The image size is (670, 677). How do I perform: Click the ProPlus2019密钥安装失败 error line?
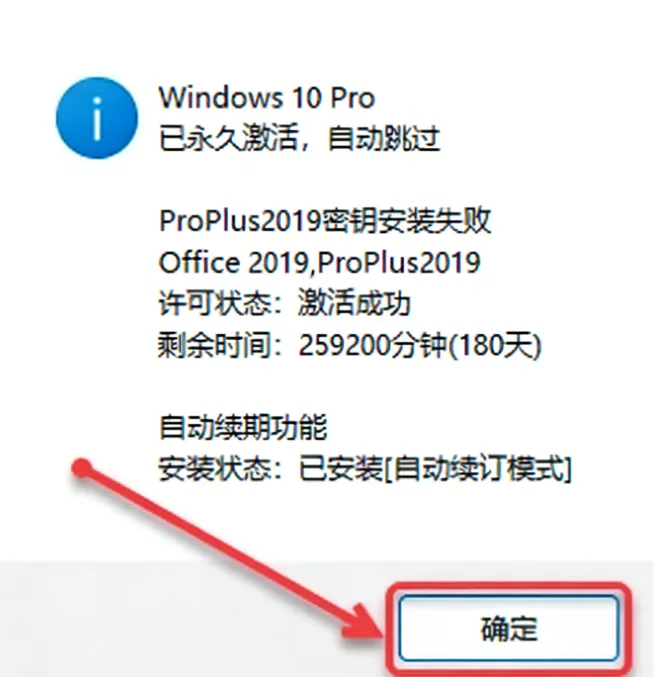(x=325, y=221)
